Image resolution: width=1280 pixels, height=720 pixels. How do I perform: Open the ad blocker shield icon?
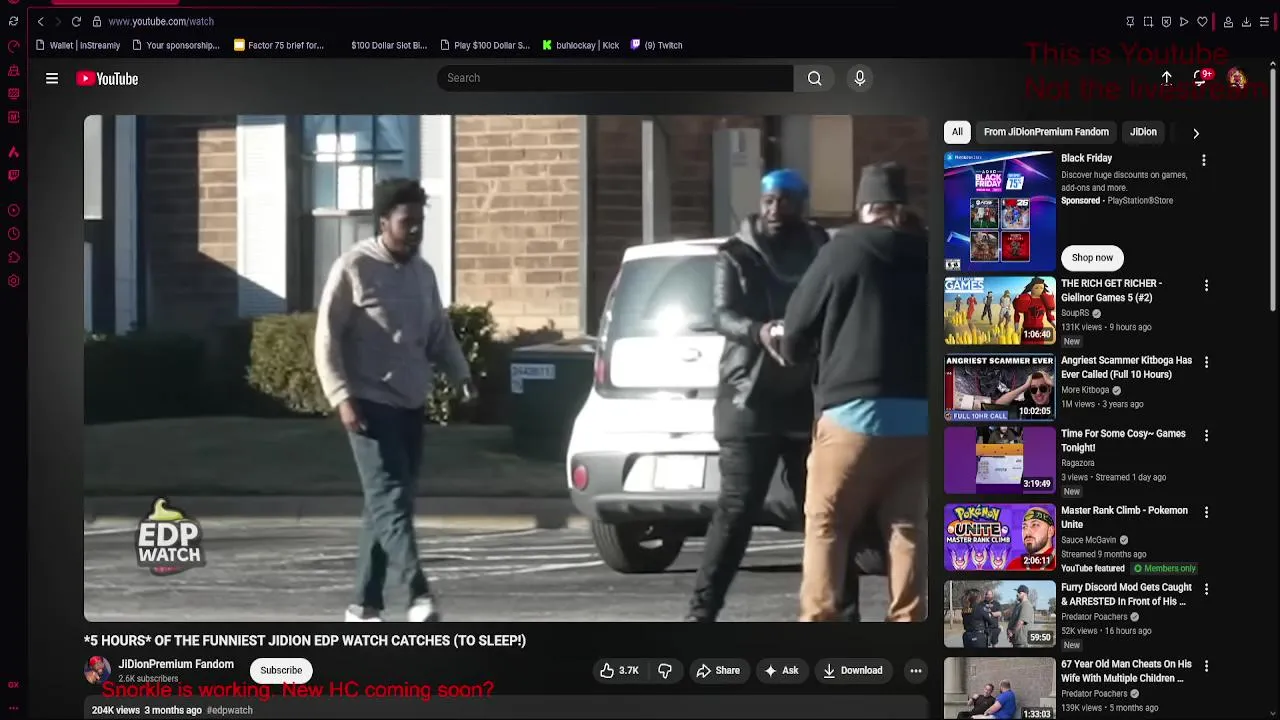[1166, 21]
